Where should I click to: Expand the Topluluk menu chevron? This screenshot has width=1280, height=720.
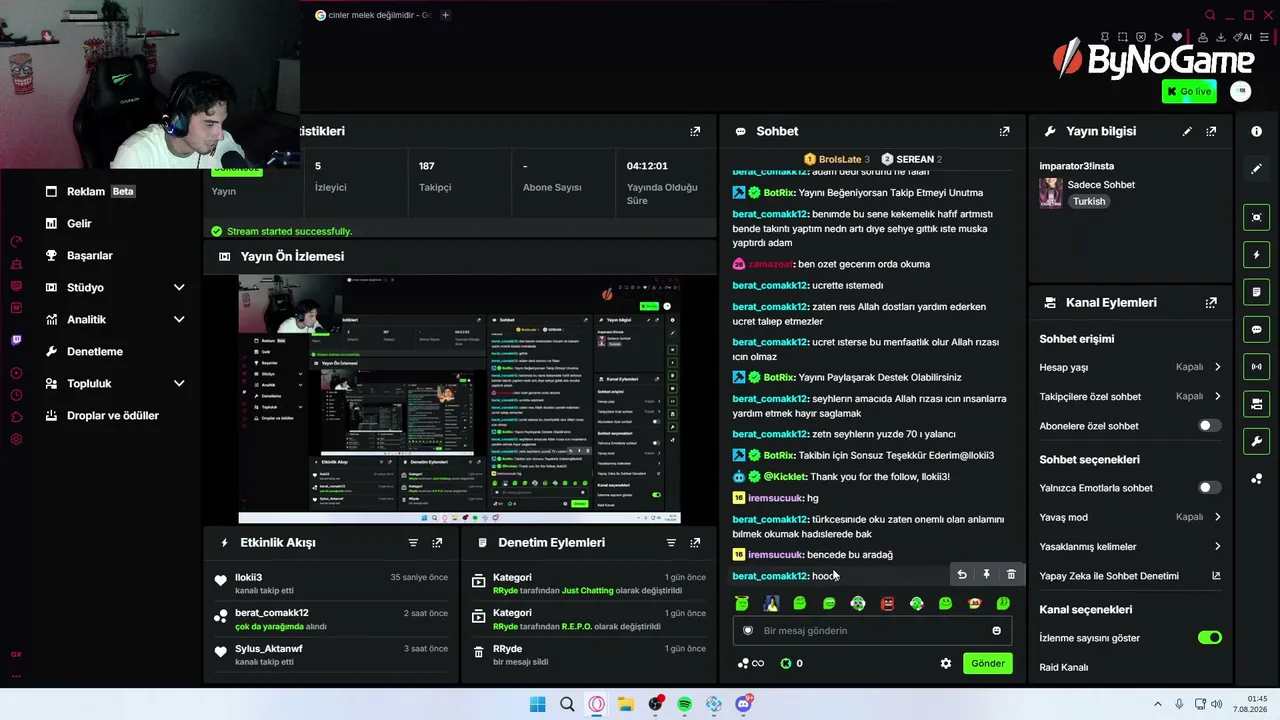[179, 383]
